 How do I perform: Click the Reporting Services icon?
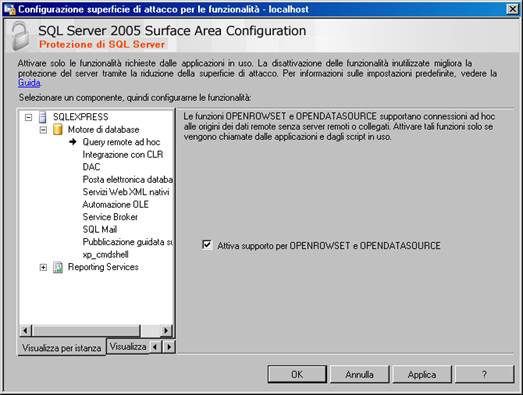58,267
